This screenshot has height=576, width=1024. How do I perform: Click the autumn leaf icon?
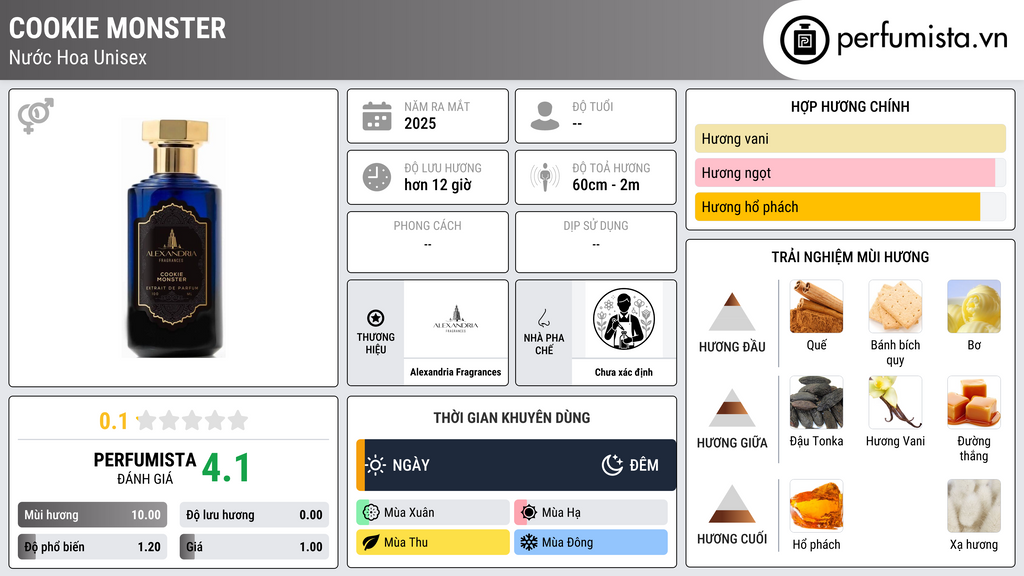(x=371, y=542)
